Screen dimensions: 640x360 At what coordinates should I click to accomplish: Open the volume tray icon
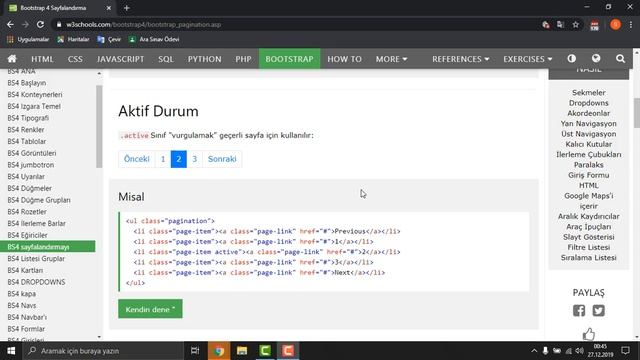coord(580,351)
